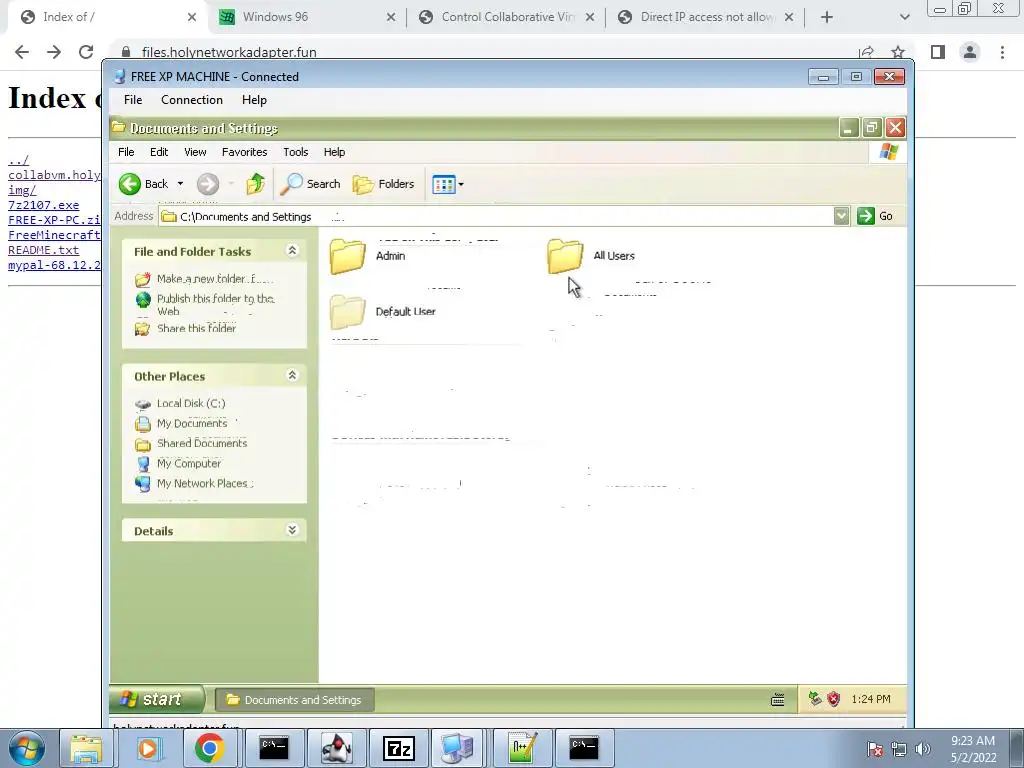Click the address field showing C:\Documents and Settings
Screen dimensions: 1024x768
[x=496, y=216]
